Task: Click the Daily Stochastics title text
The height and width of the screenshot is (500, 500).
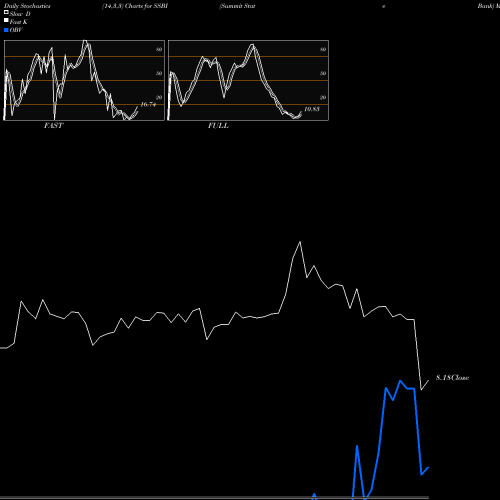Action: pos(27,6)
